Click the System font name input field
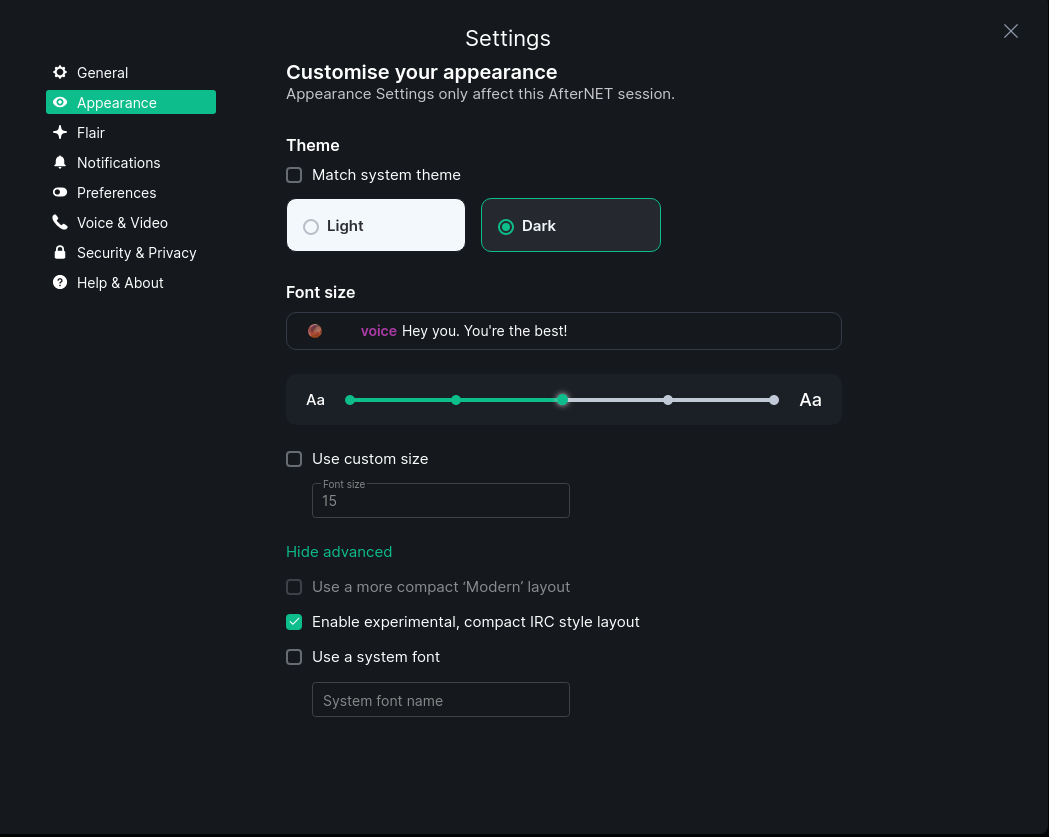Image resolution: width=1049 pixels, height=837 pixels. pos(440,700)
